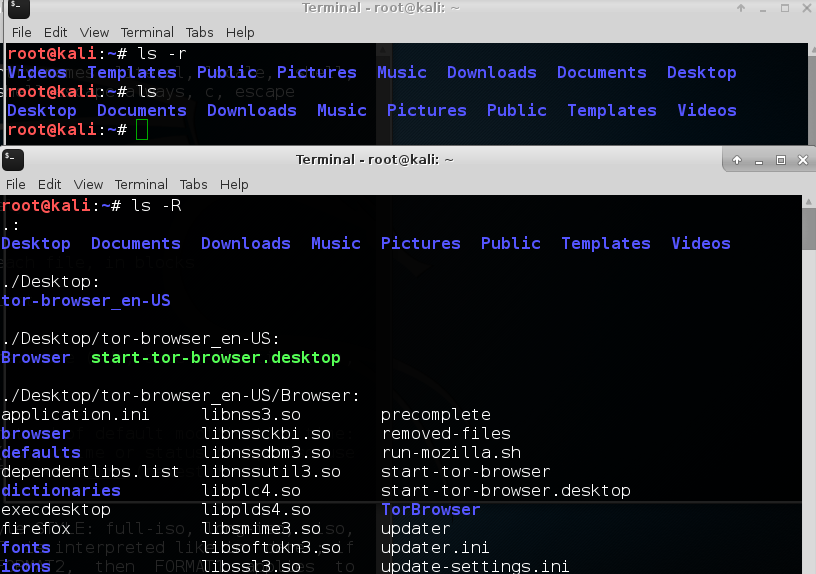Maximize the front terminal window
816x574 pixels.
point(781,160)
